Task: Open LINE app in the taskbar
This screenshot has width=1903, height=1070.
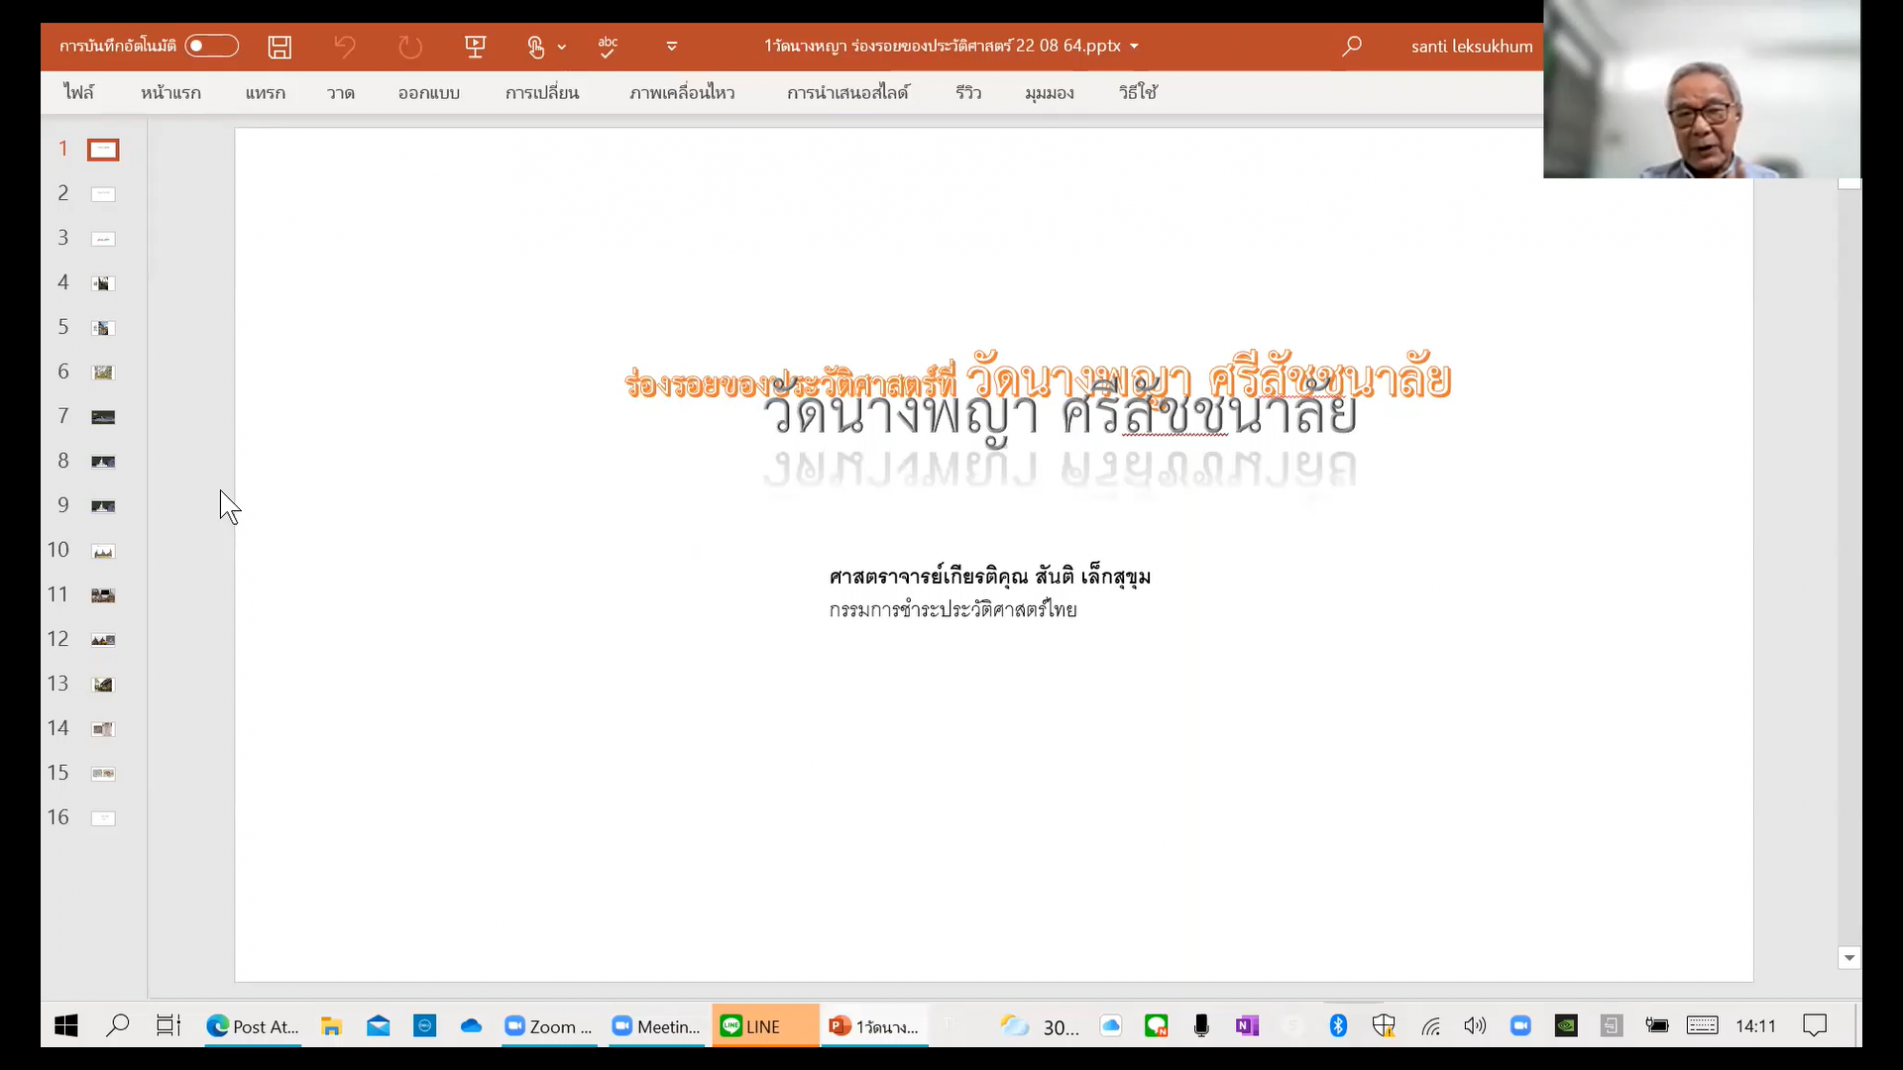Action: [x=764, y=1026]
